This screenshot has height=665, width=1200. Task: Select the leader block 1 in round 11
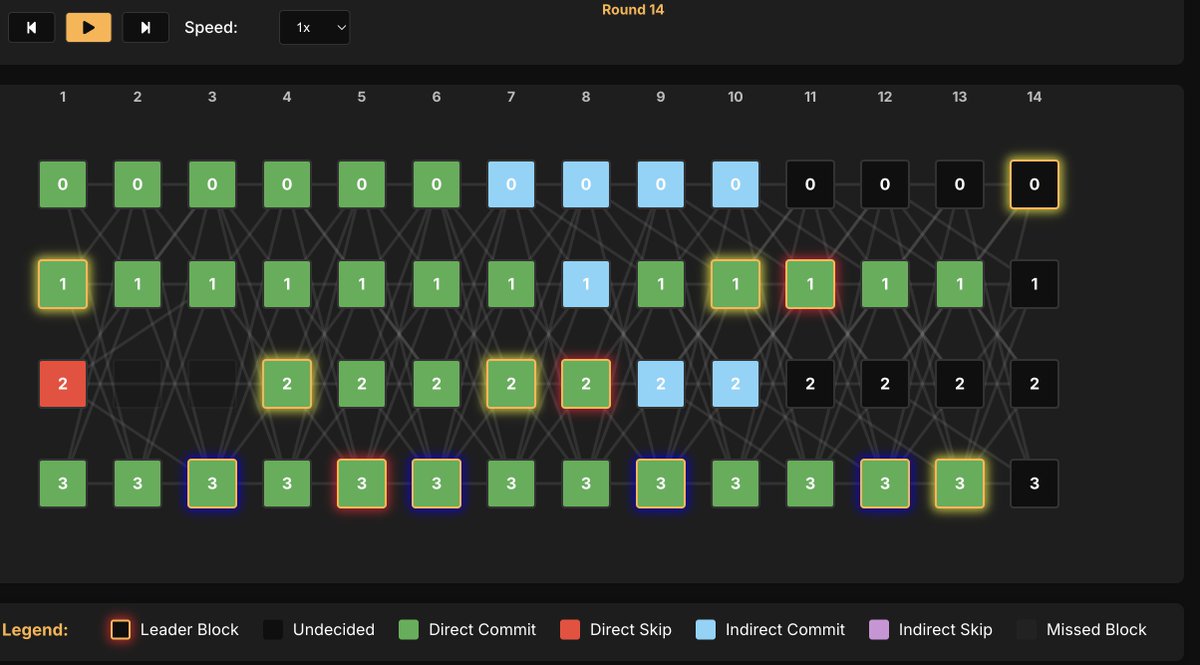coord(810,284)
